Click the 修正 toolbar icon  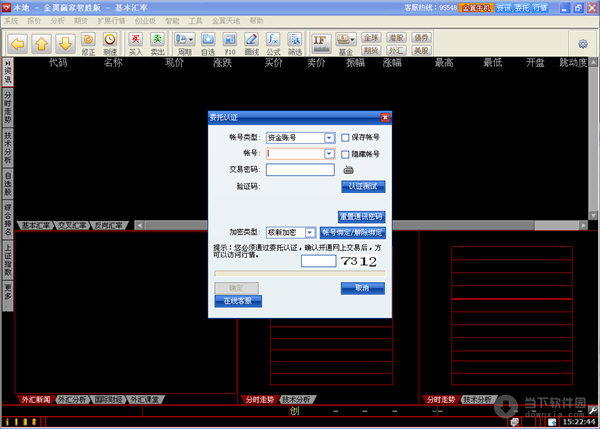[x=88, y=44]
